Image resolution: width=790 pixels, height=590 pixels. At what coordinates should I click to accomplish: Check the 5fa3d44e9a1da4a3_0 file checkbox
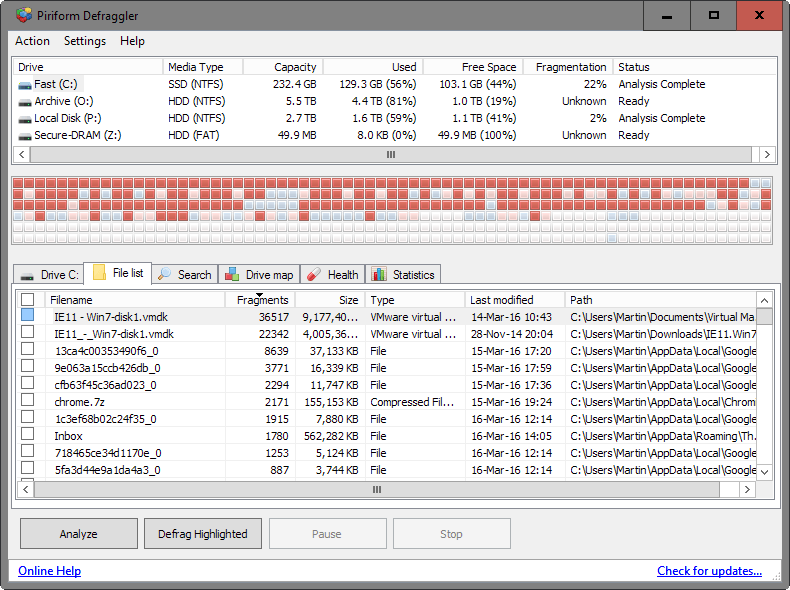tap(27, 468)
